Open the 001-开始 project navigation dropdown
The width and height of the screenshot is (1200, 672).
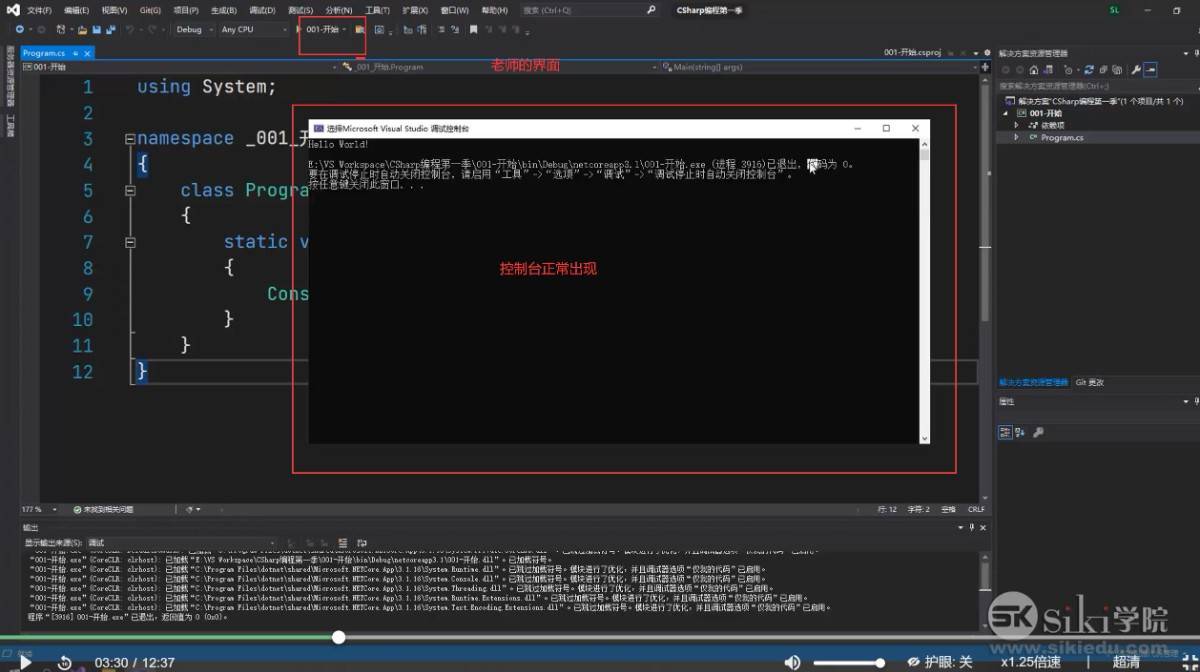click(x=180, y=67)
